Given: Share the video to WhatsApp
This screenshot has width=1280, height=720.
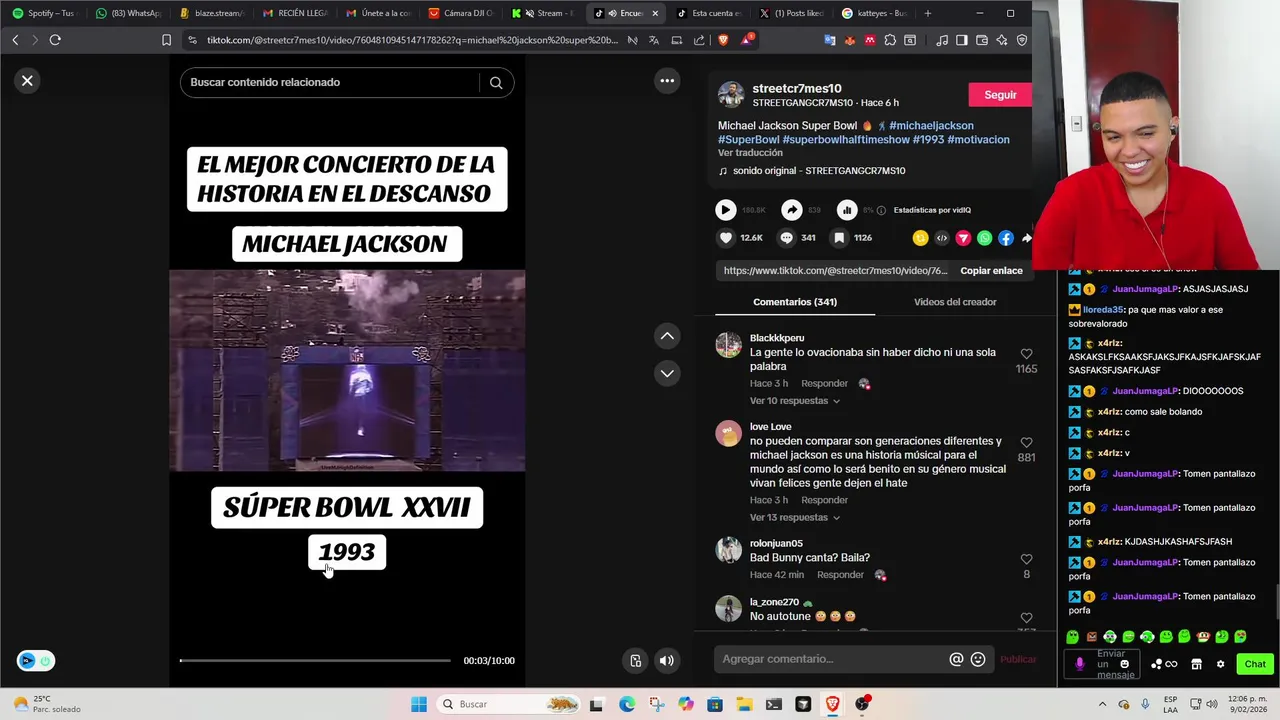Looking at the screenshot, I should coord(985,238).
